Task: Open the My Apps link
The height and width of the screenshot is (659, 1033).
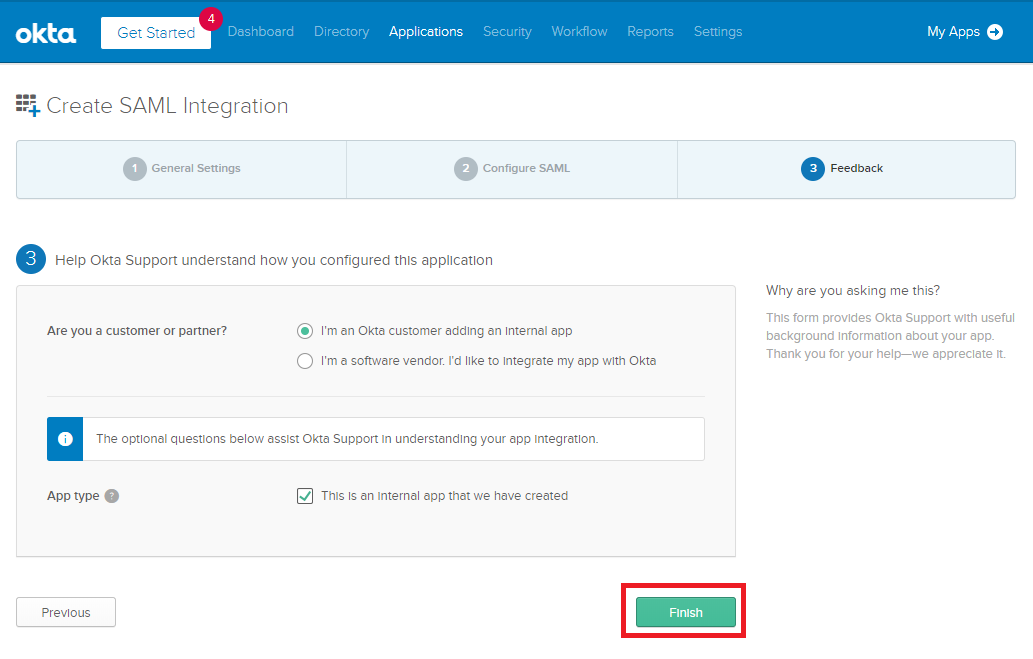Action: tap(953, 32)
